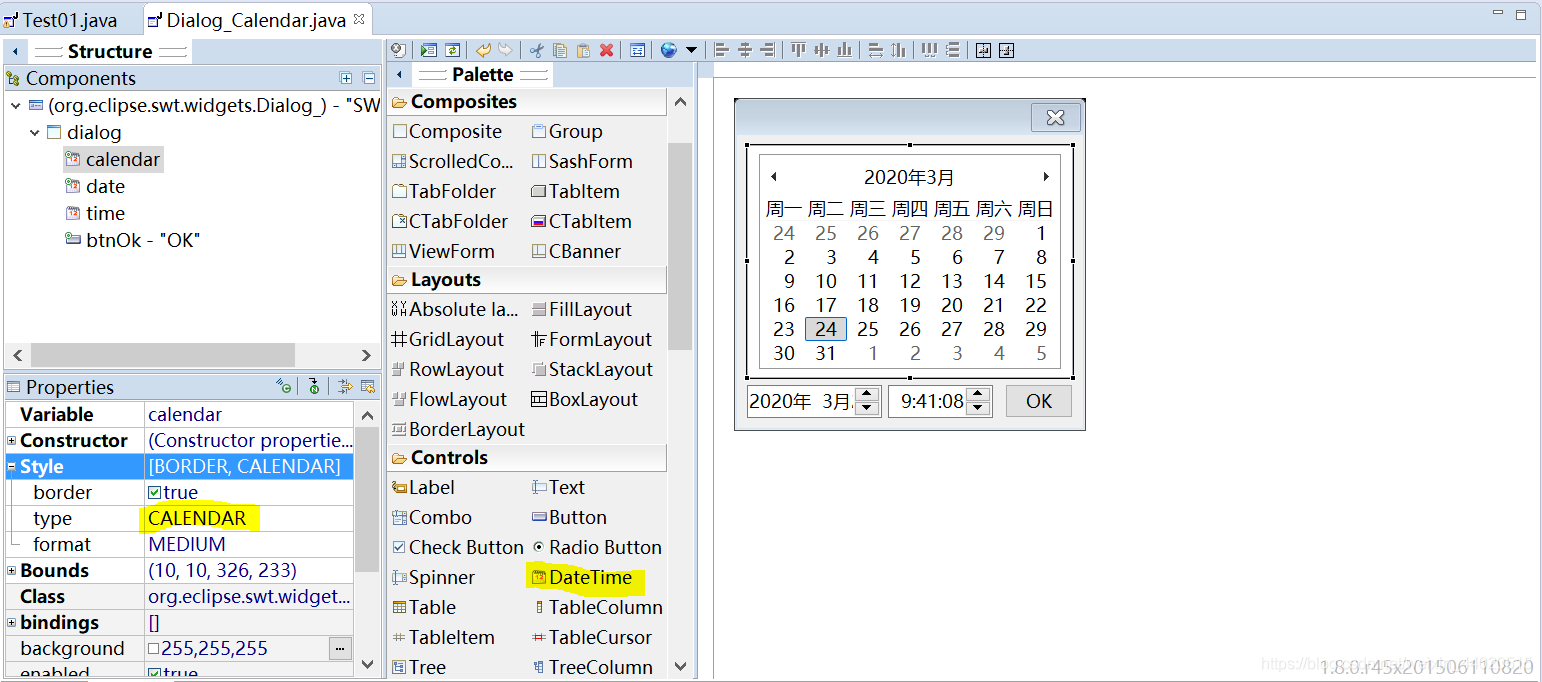Click the red Delete X toolbar icon
The image size is (1542, 682).
(606, 50)
